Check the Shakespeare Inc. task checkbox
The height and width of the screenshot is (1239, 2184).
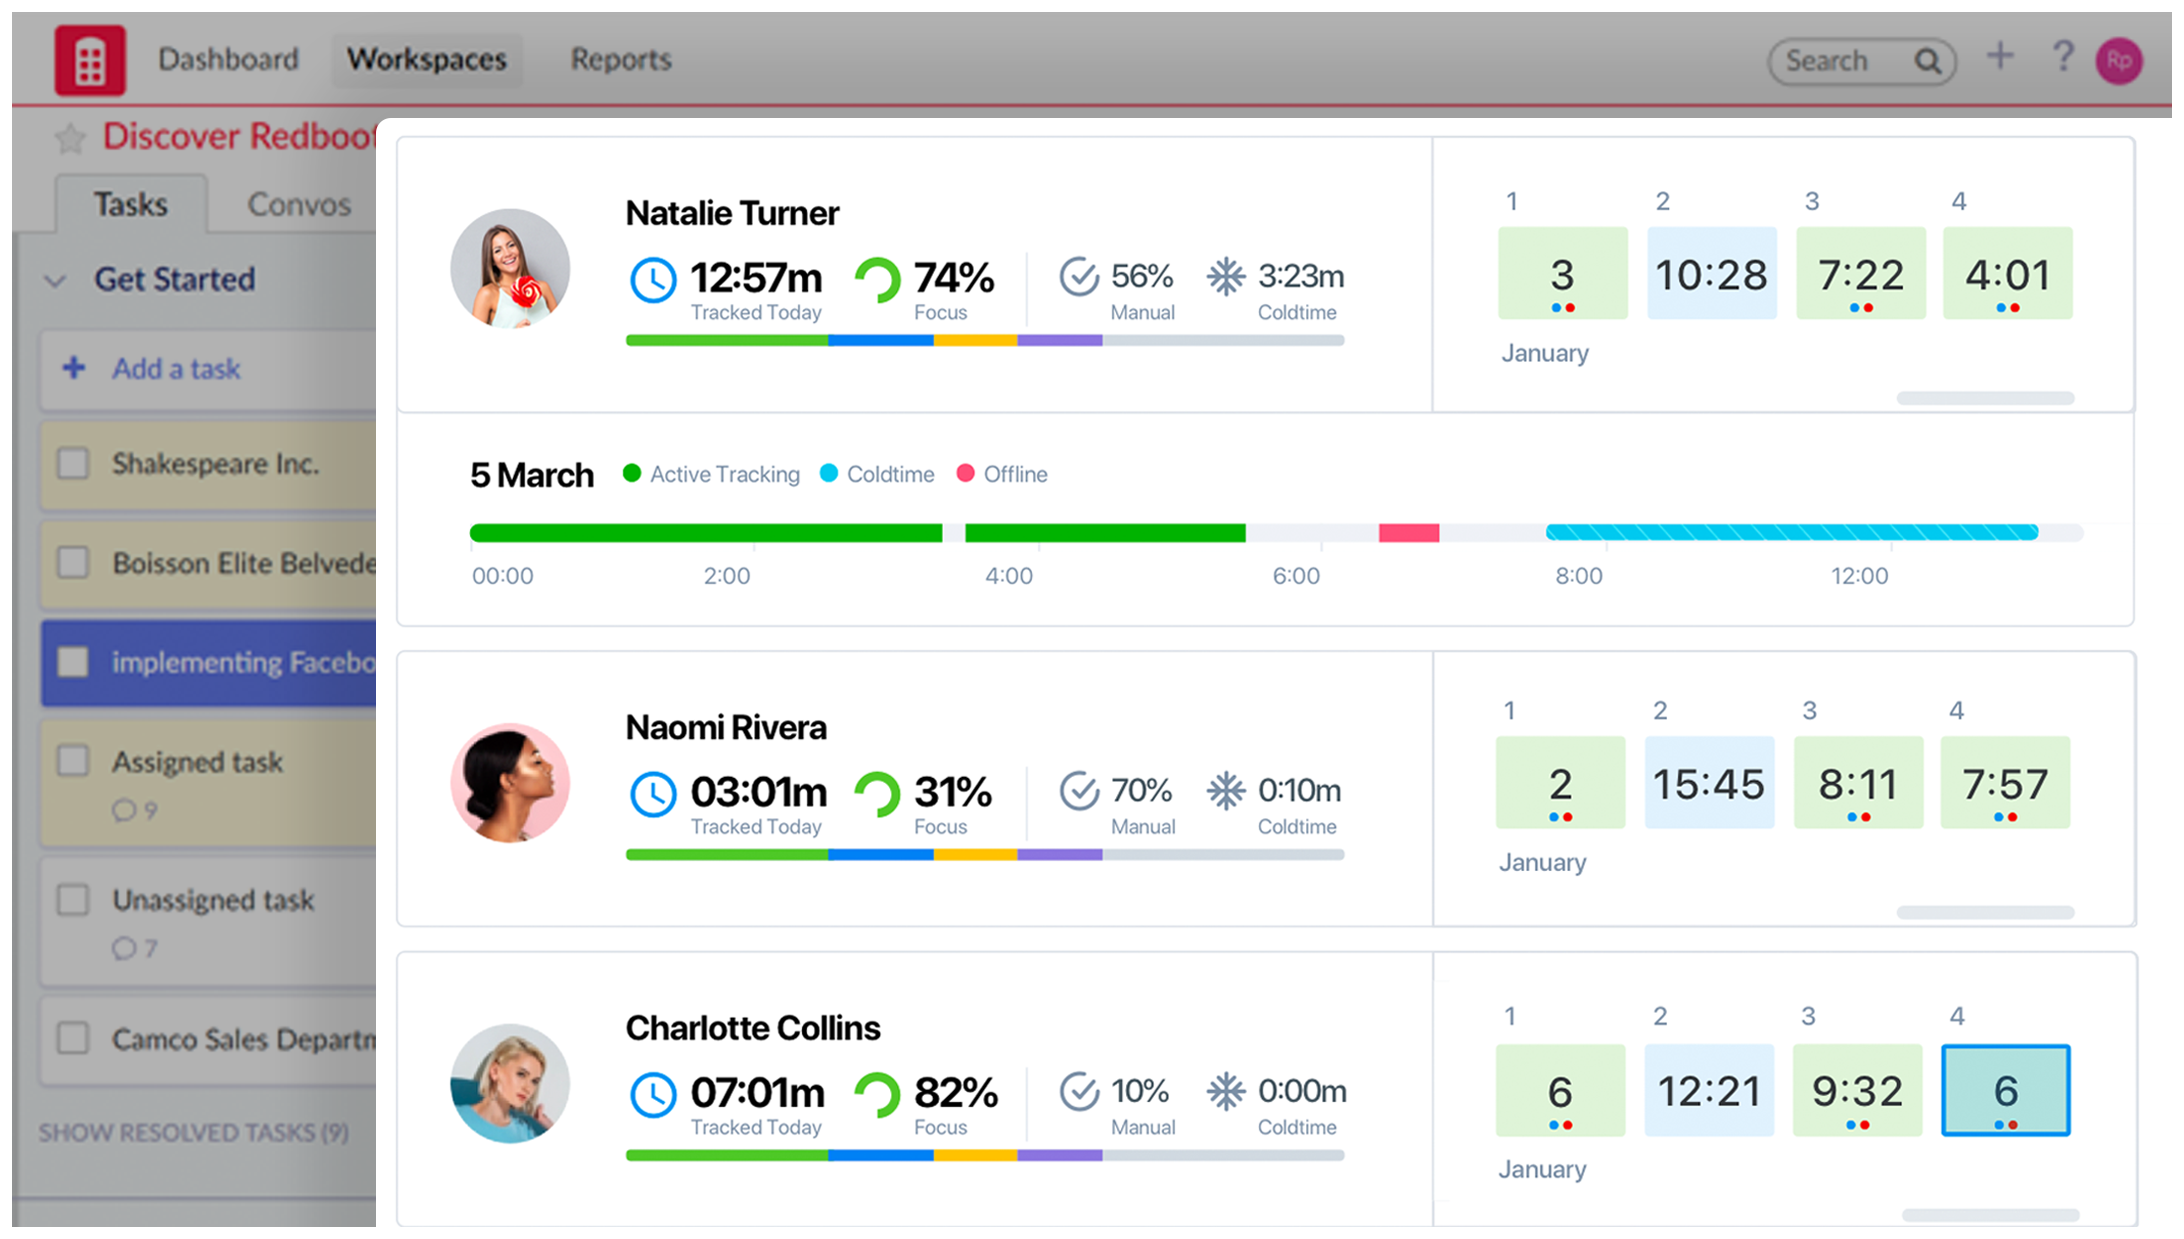click(73, 463)
